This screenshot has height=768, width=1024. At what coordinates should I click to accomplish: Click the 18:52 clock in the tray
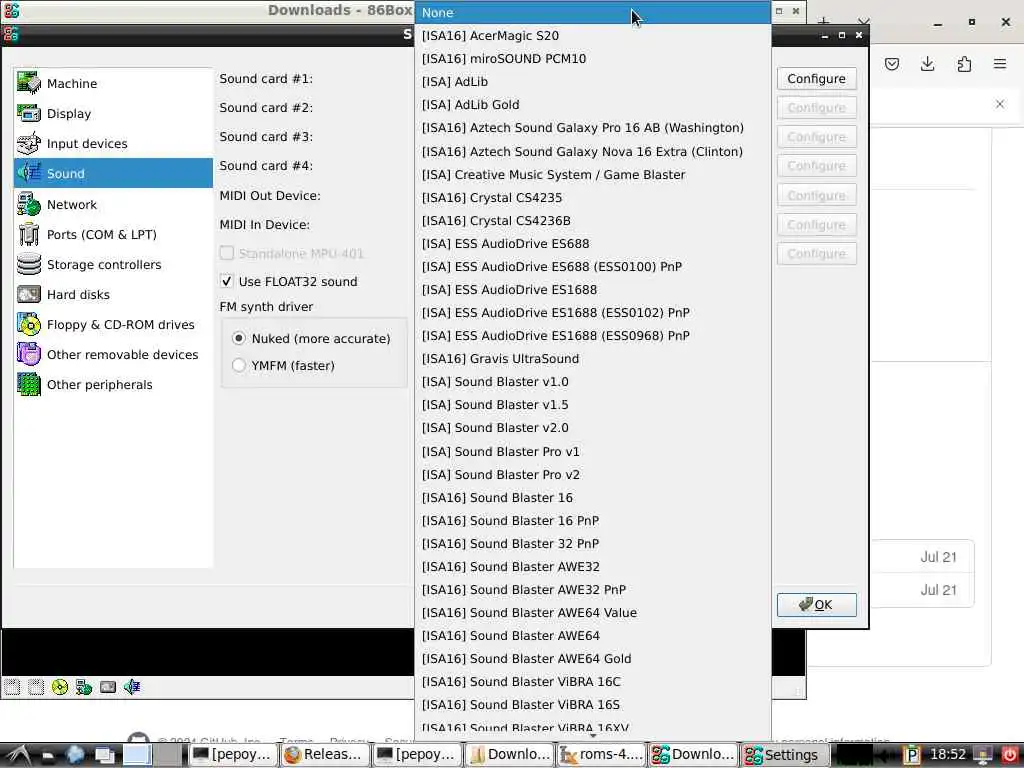click(x=948, y=755)
